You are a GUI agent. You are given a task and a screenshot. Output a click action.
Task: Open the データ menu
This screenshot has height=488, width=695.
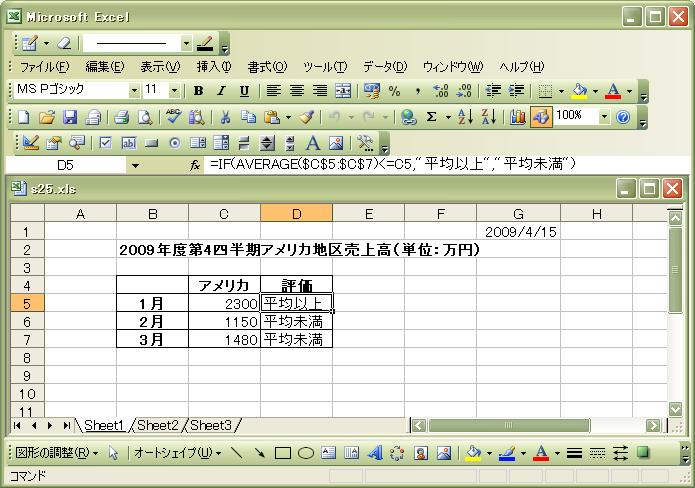point(385,66)
